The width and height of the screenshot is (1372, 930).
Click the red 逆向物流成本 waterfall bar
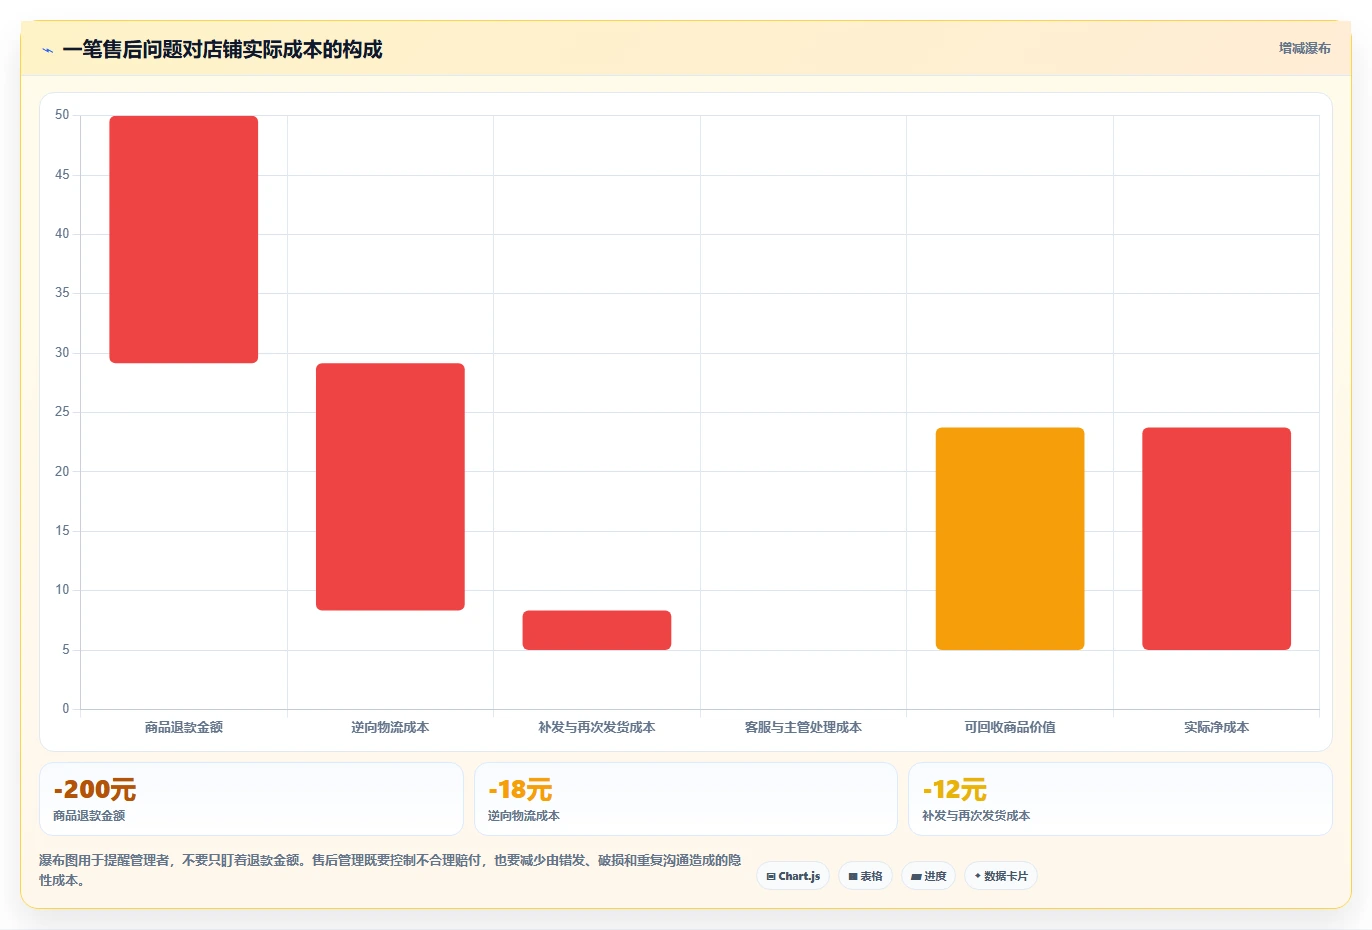click(390, 487)
